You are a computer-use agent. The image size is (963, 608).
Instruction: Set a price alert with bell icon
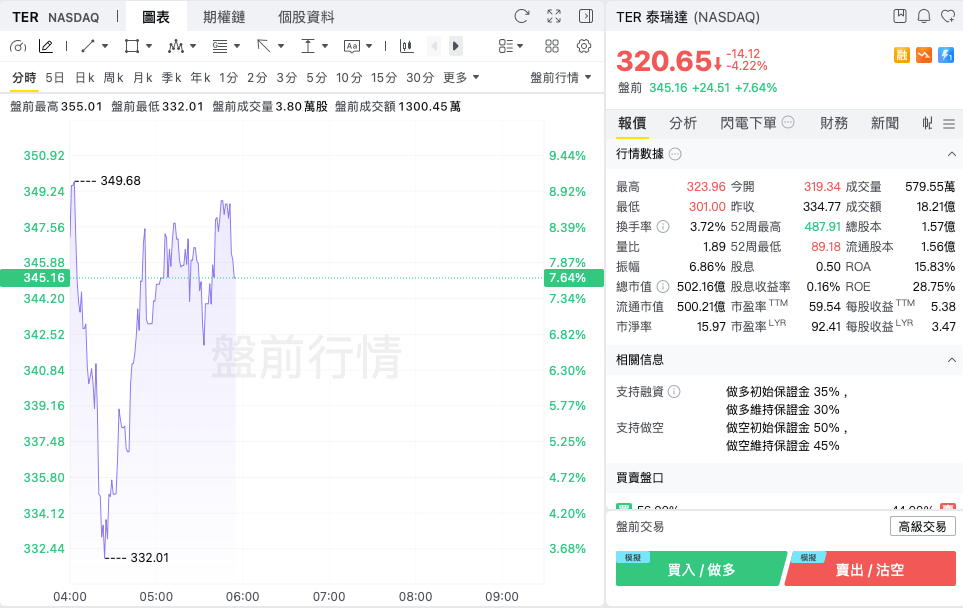[924, 16]
